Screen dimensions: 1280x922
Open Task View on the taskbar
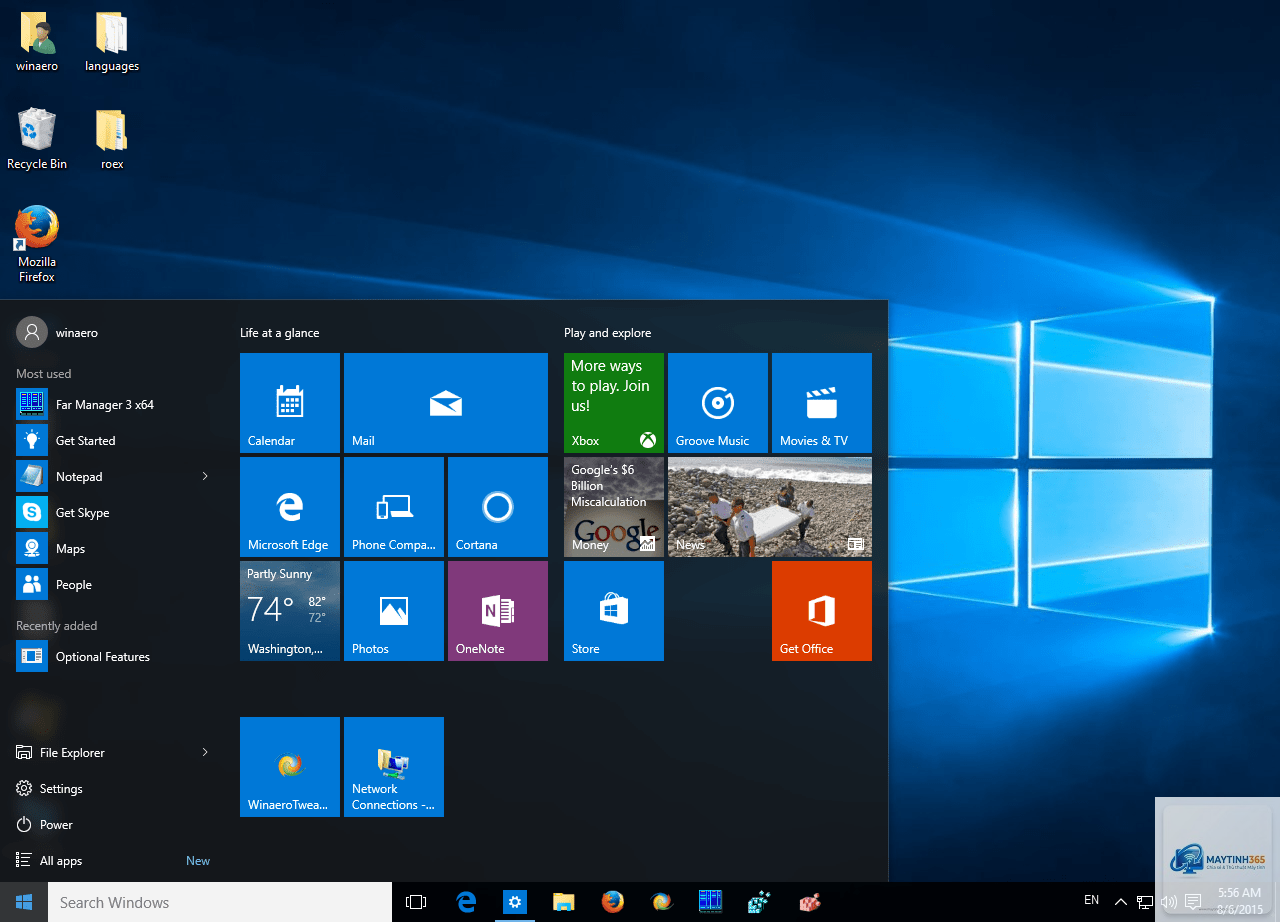(416, 902)
